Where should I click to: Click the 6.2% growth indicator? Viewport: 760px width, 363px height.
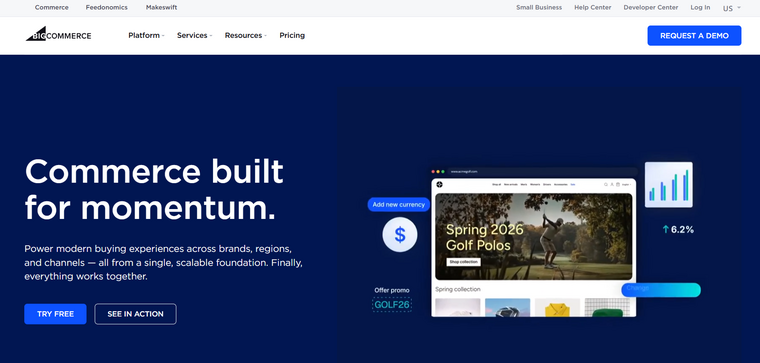click(678, 230)
